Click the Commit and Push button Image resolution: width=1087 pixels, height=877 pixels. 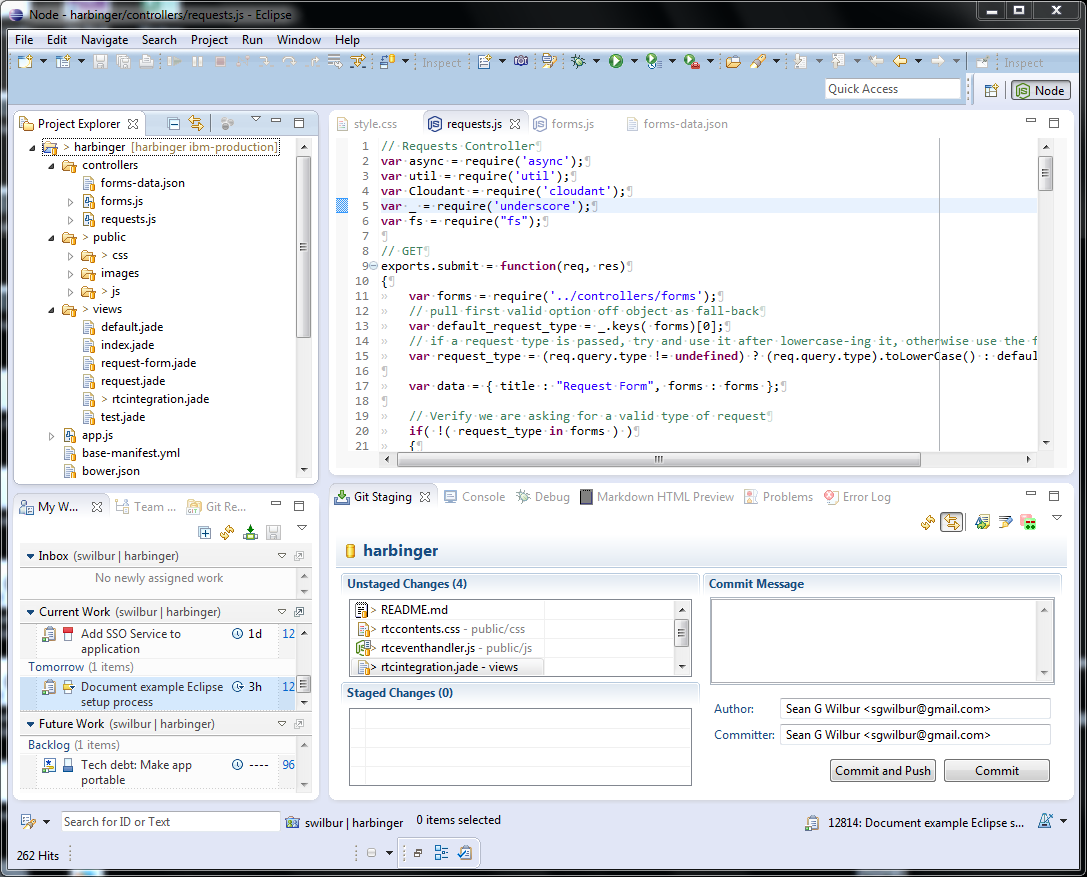tap(882, 770)
